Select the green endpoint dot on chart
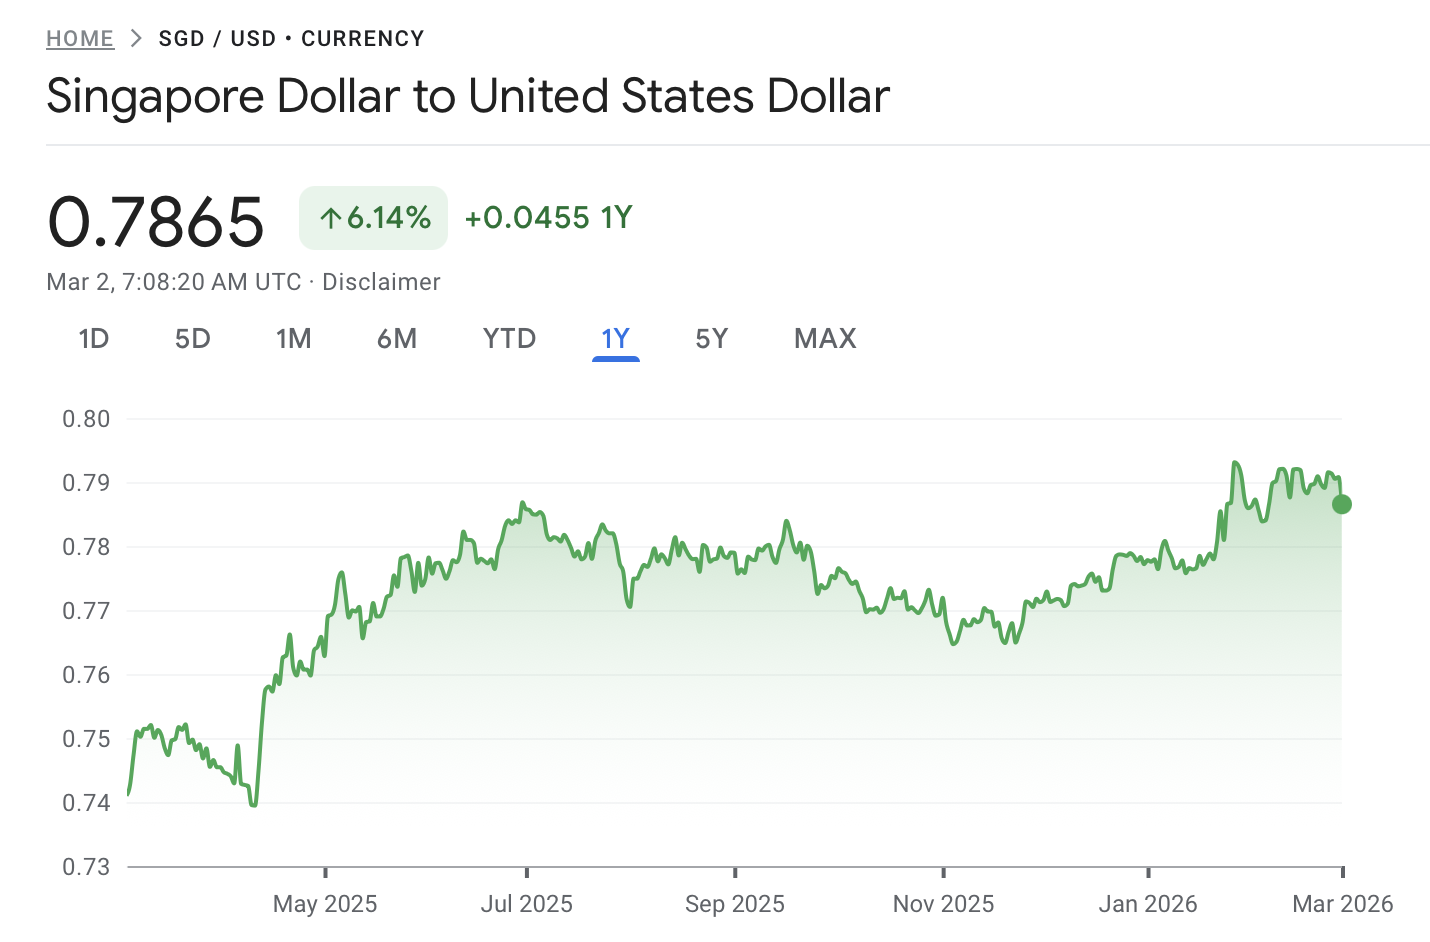This screenshot has width=1430, height=942. pos(1341,505)
